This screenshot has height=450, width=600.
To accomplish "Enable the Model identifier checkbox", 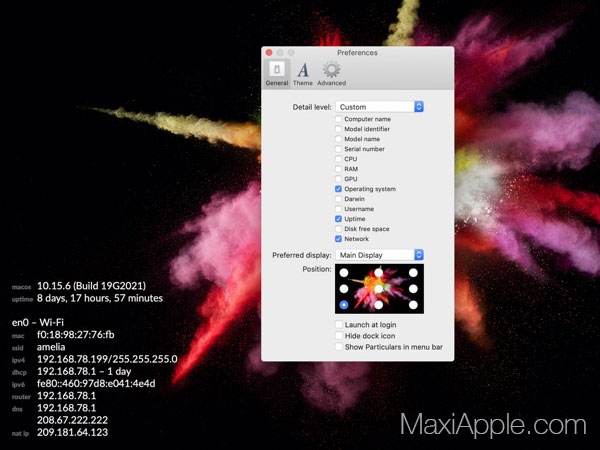I will click(x=338, y=129).
